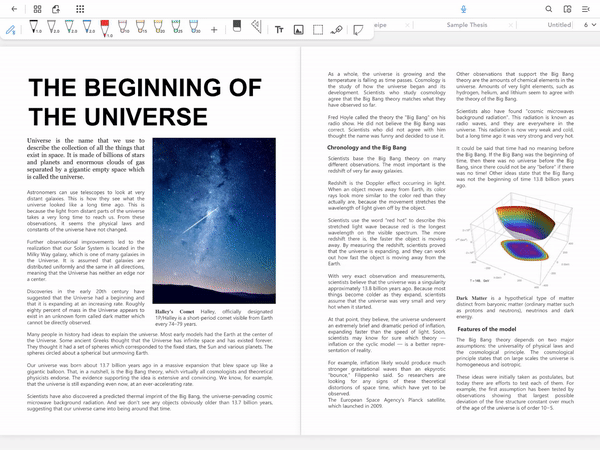Go back with the arrow button
The width and height of the screenshot is (600, 450).
tap(15, 9)
